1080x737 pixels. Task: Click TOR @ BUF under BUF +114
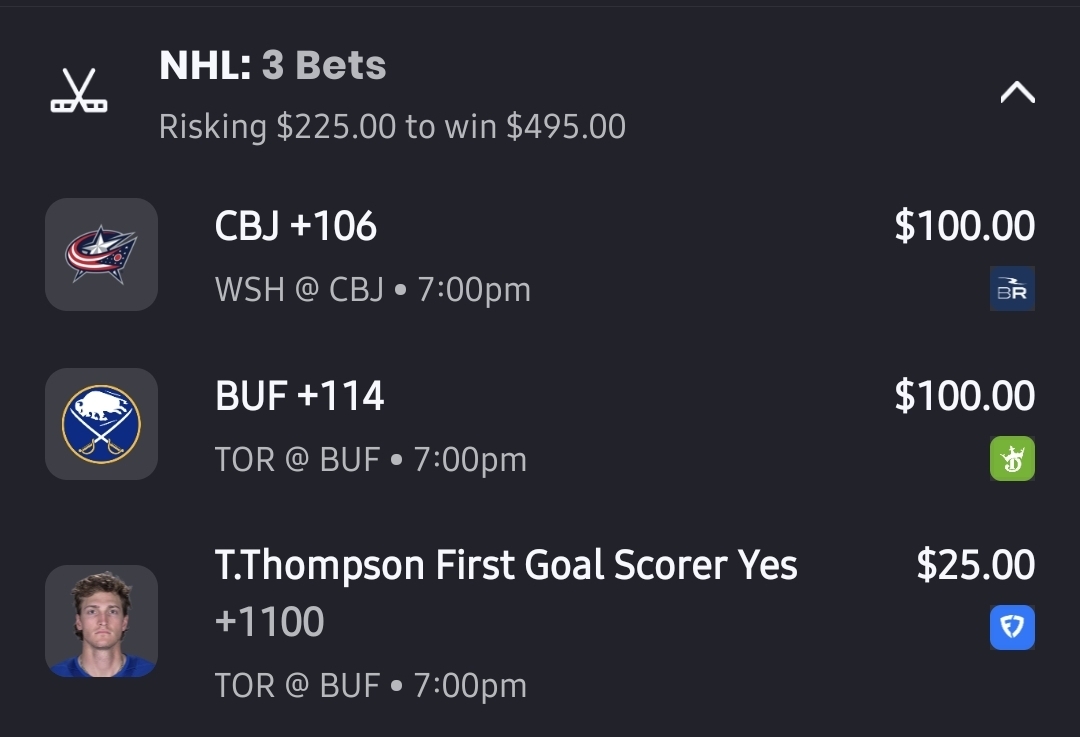370,460
